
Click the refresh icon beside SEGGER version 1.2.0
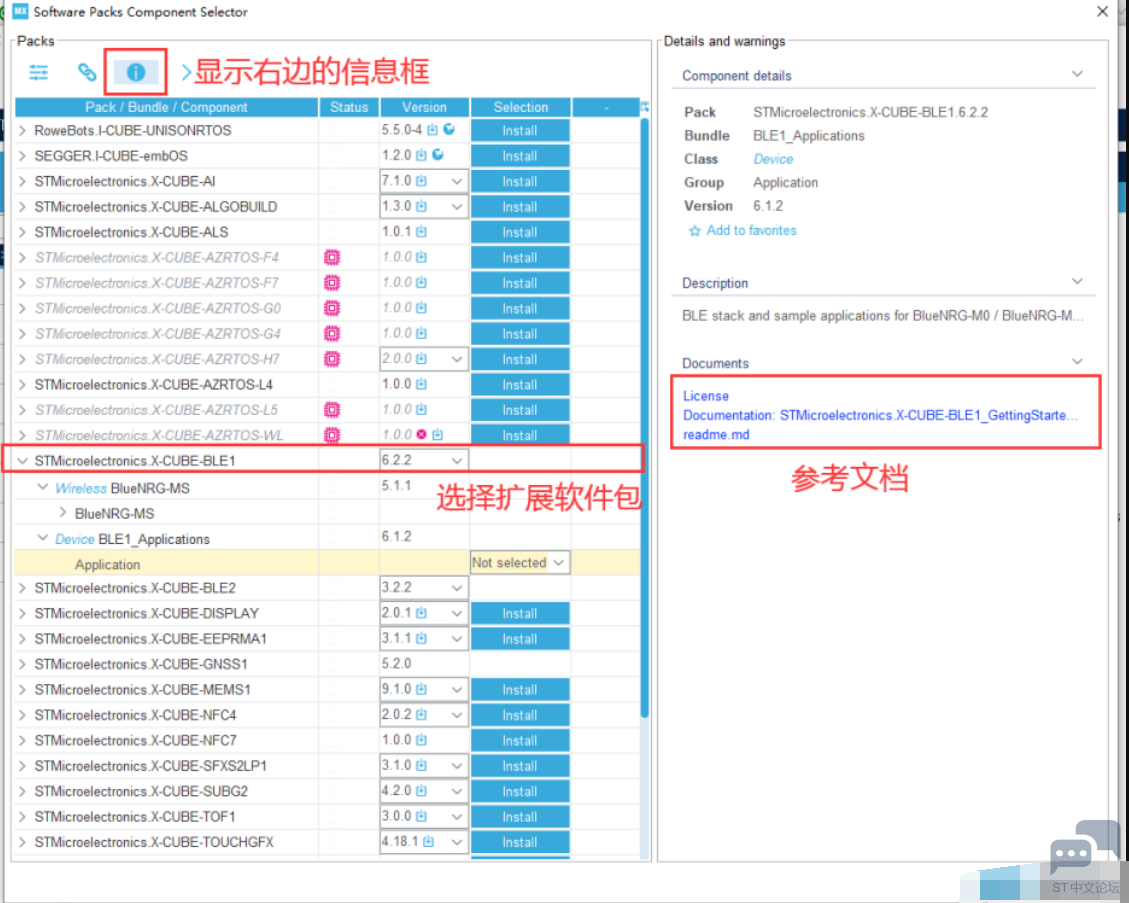pos(438,155)
